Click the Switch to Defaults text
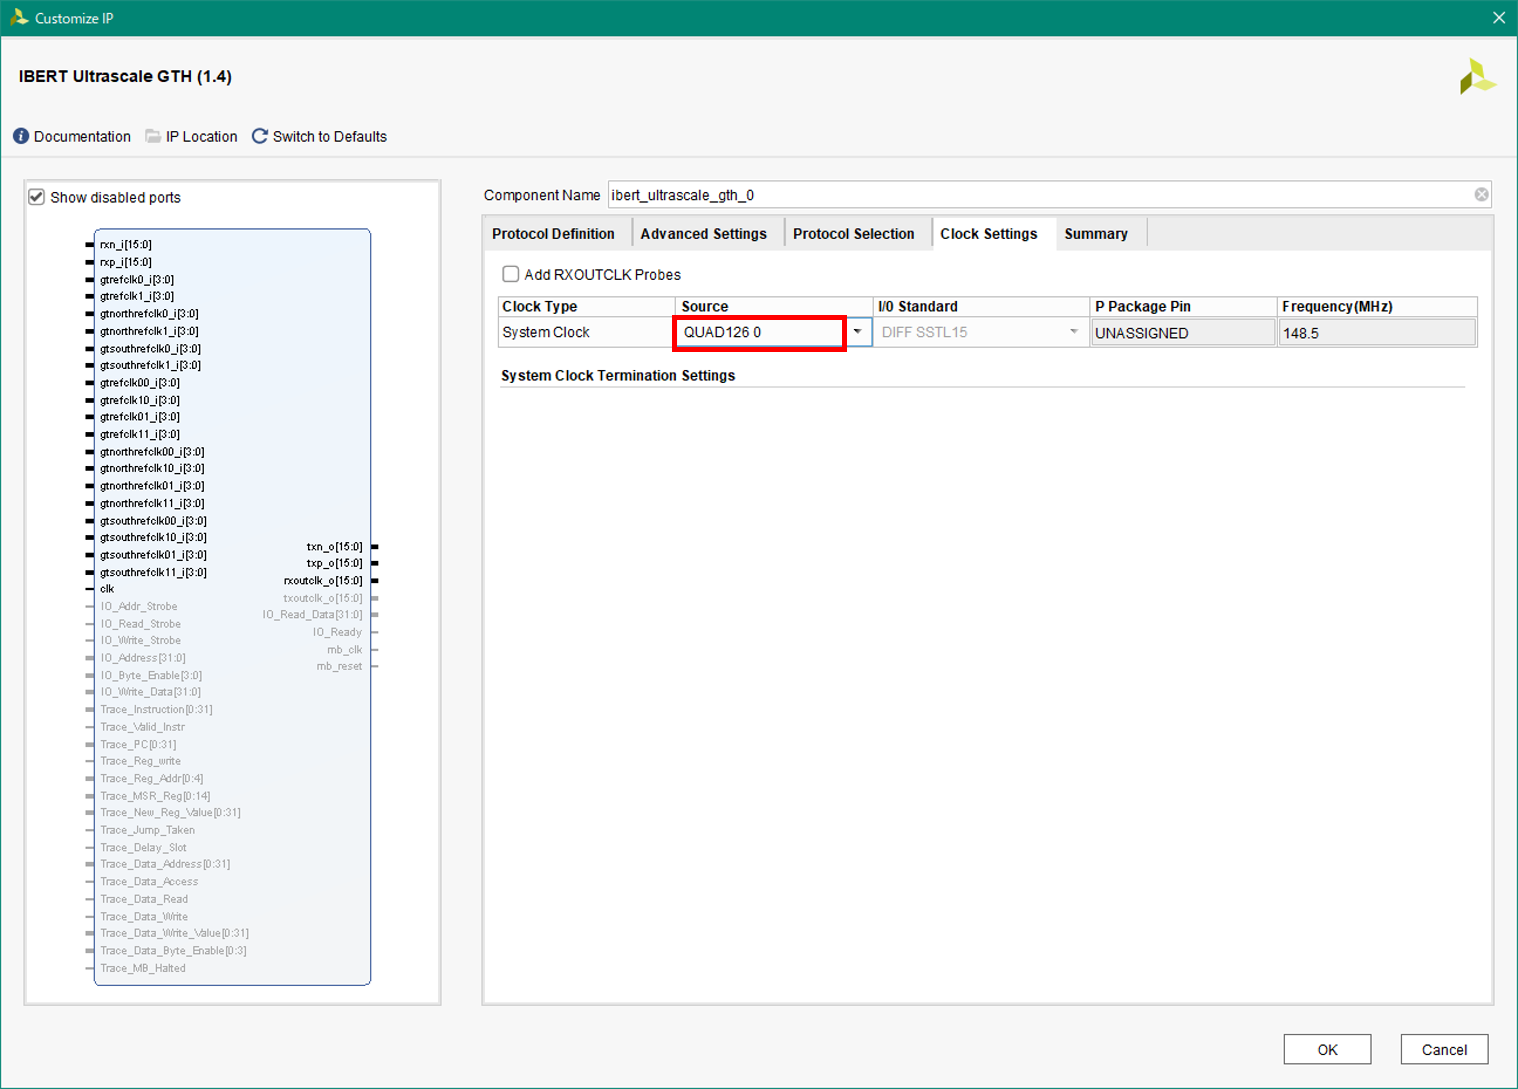This screenshot has height=1089, width=1518. coord(329,136)
